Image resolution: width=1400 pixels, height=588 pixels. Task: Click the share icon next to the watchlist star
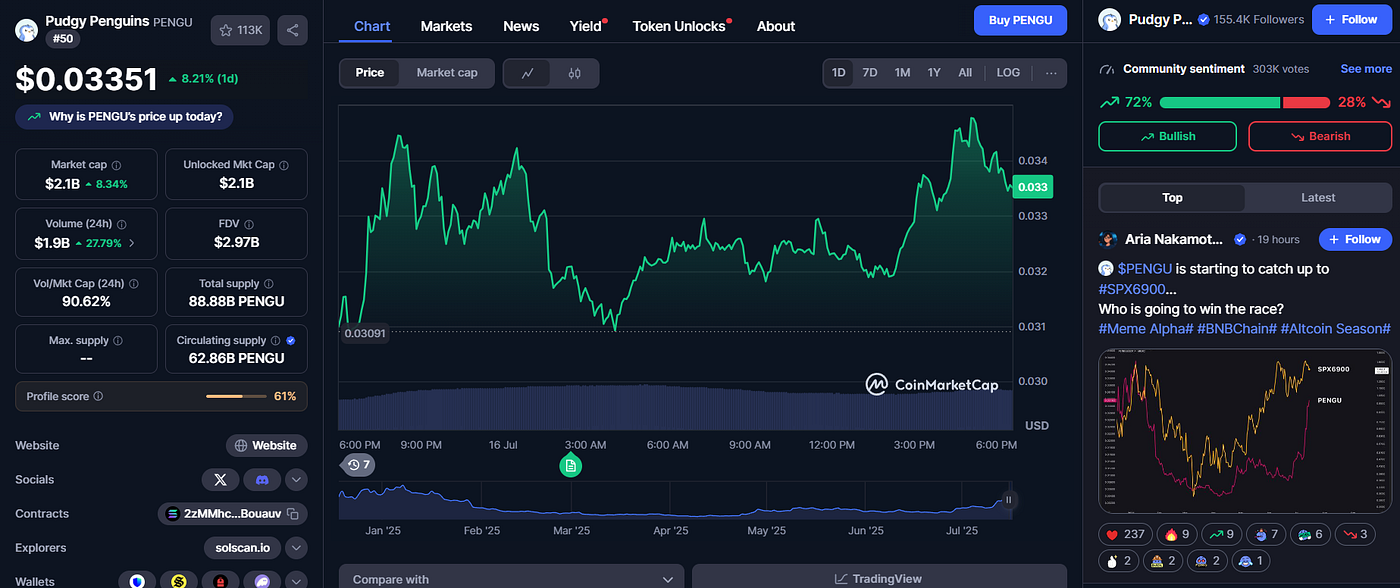(292, 31)
